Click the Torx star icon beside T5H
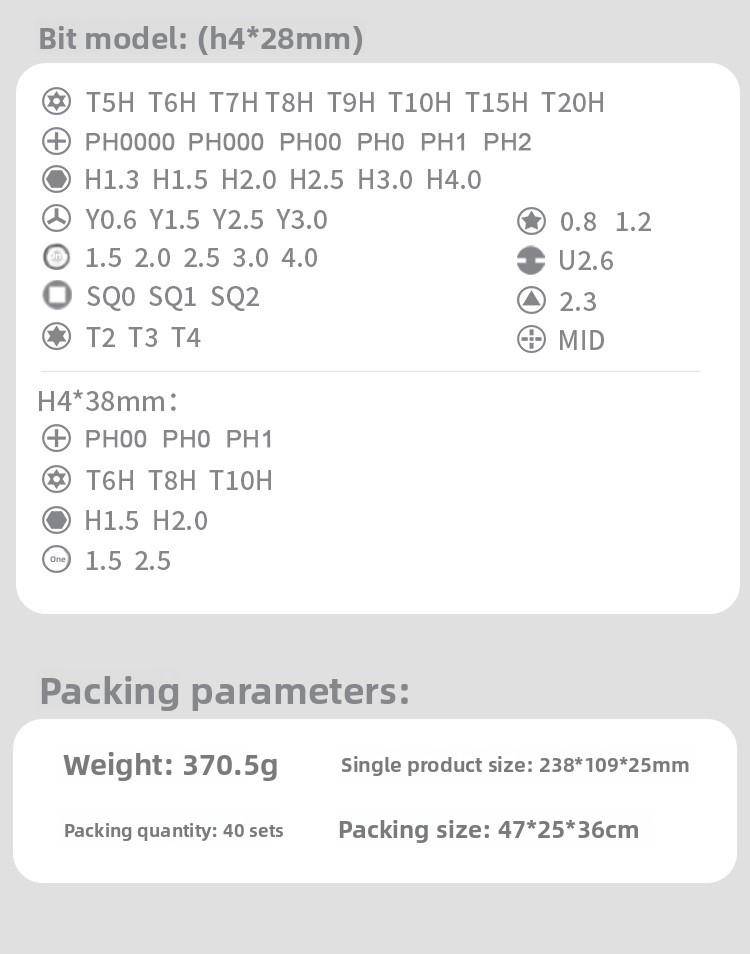This screenshot has height=954, width=750. (x=57, y=101)
